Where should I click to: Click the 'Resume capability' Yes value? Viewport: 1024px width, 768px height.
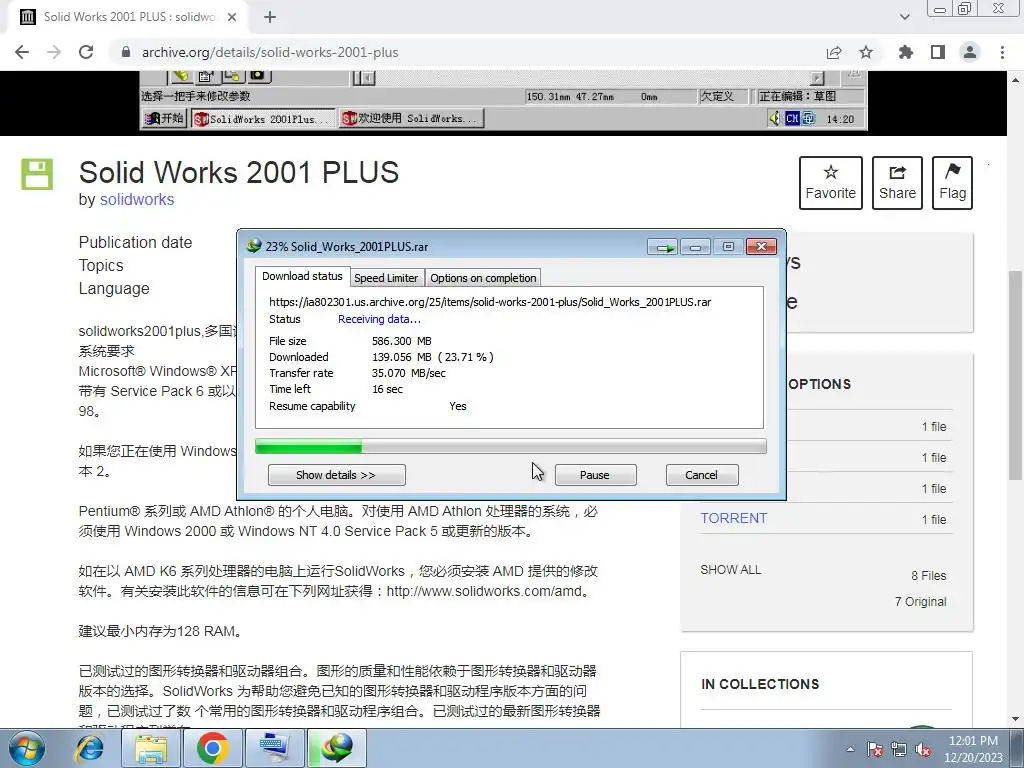tap(458, 406)
